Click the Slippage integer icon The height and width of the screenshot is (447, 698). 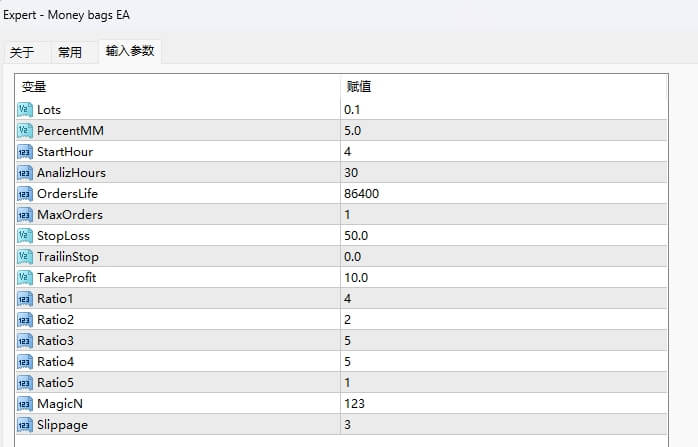coord(25,424)
